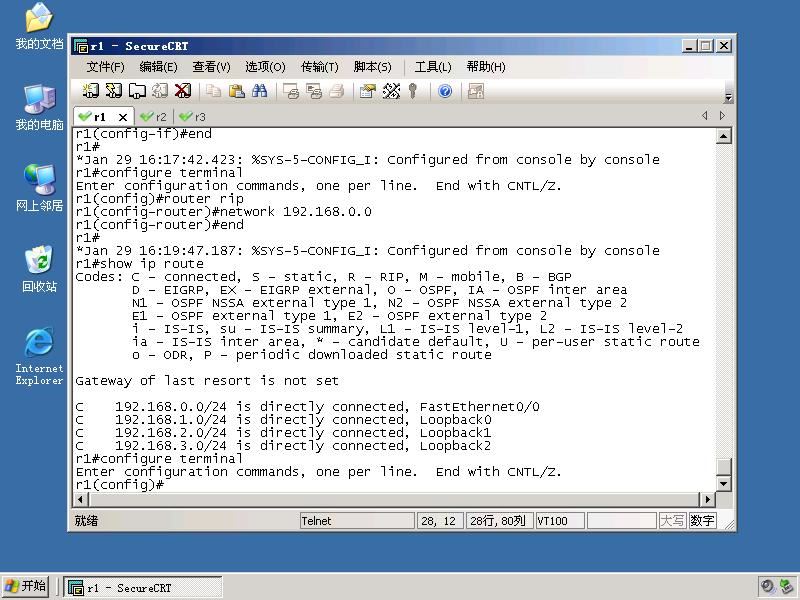Viewport: 800px width, 600px height.
Task: Click the Quick Connect lightning icon
Action: pos(113,91)
